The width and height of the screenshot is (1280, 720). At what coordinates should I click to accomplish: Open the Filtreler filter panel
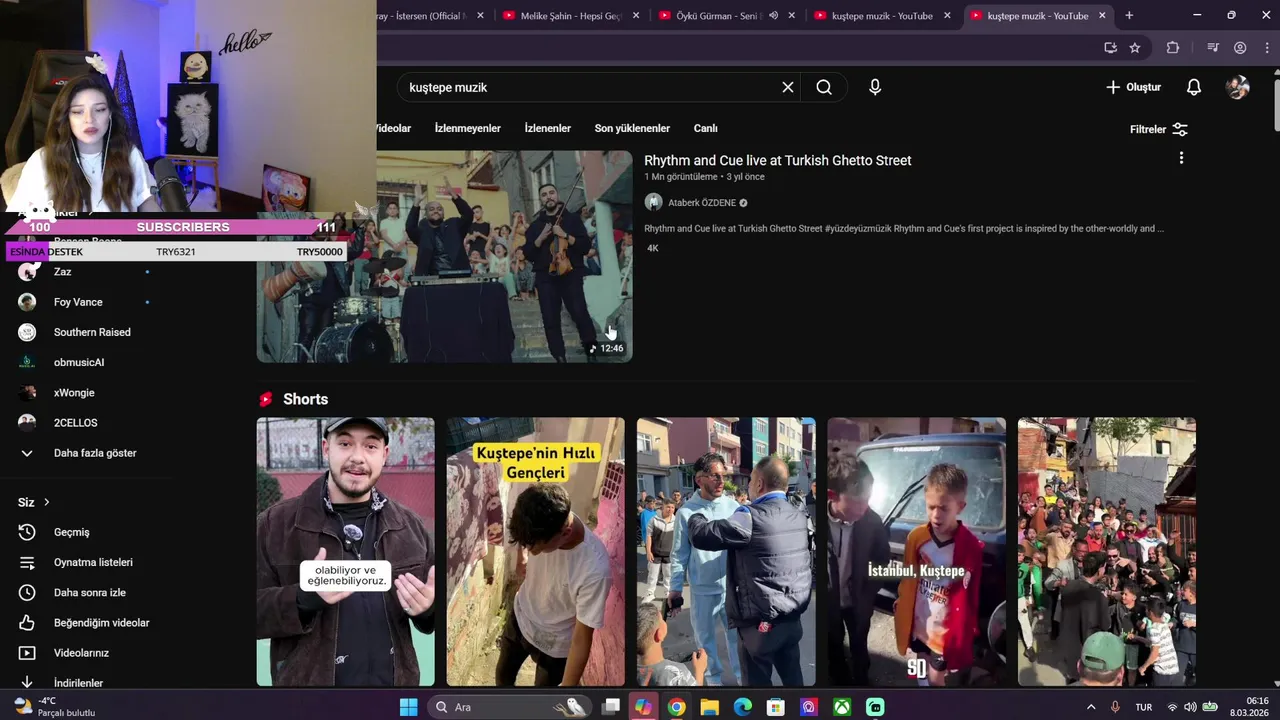coord(1159,129)
